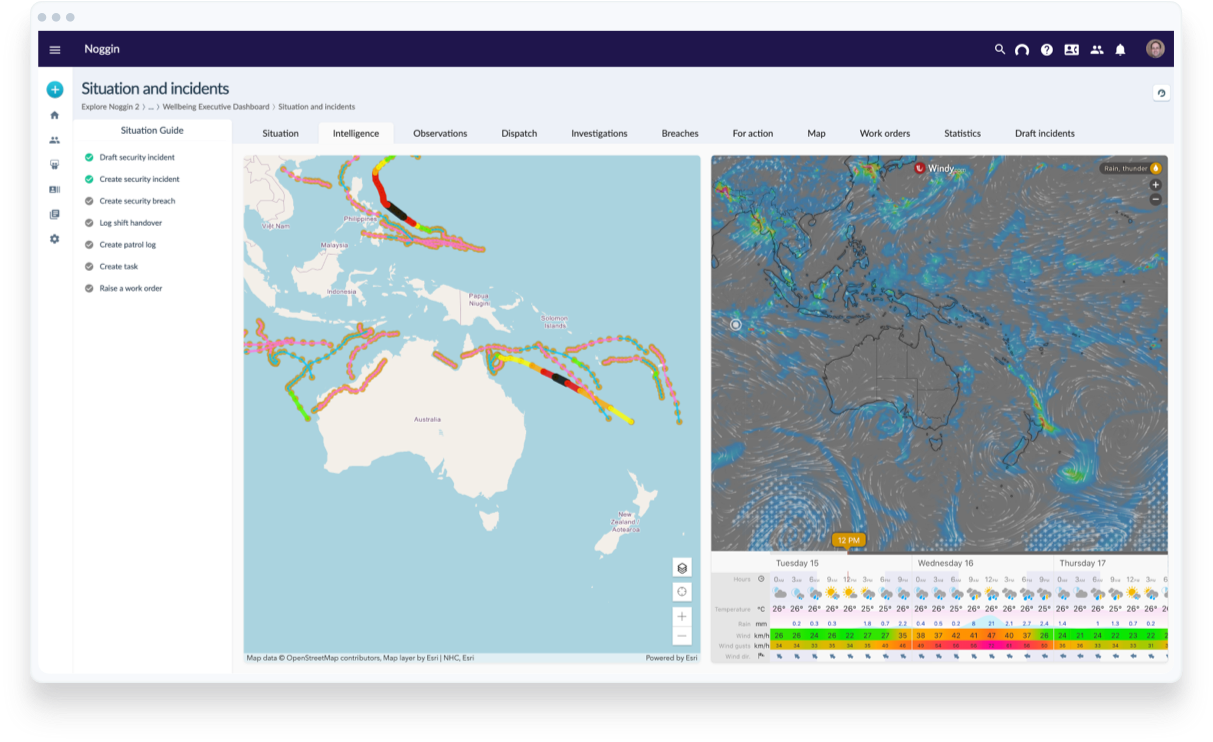The width and height of the screenshot is (1213, 742).
Task: Open the hamburger navigation menu
Action: (55, 49)
